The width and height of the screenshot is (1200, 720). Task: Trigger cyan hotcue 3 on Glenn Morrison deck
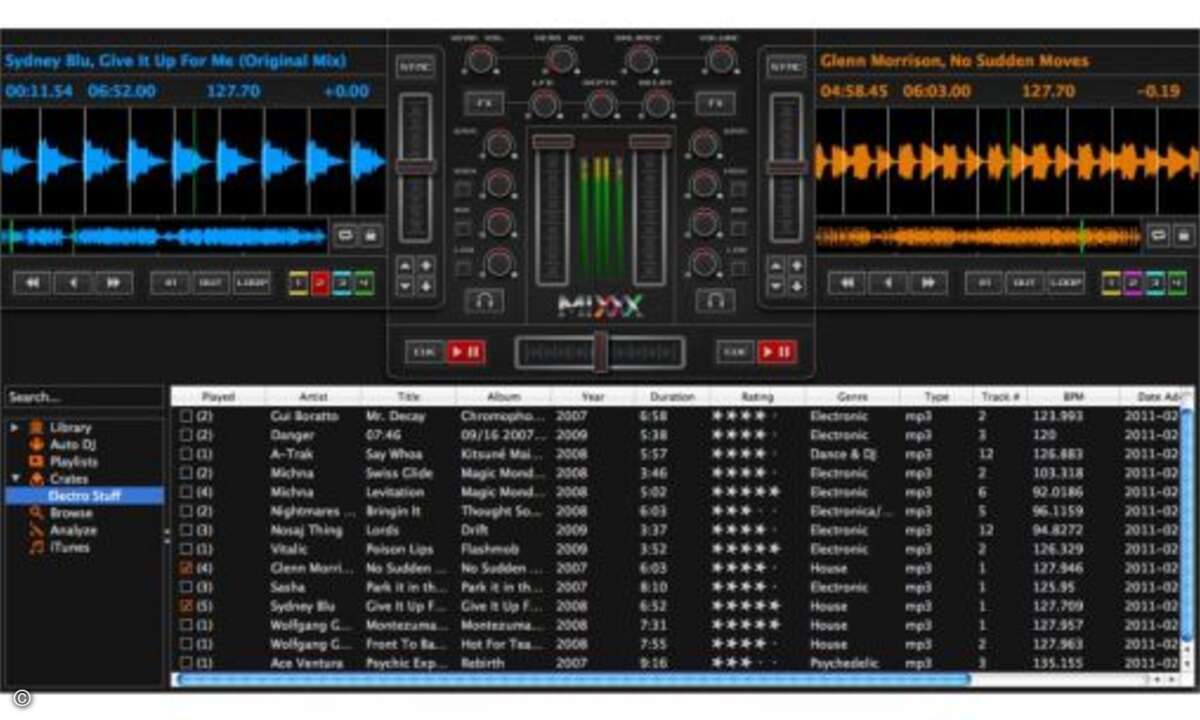(1156, 283)
